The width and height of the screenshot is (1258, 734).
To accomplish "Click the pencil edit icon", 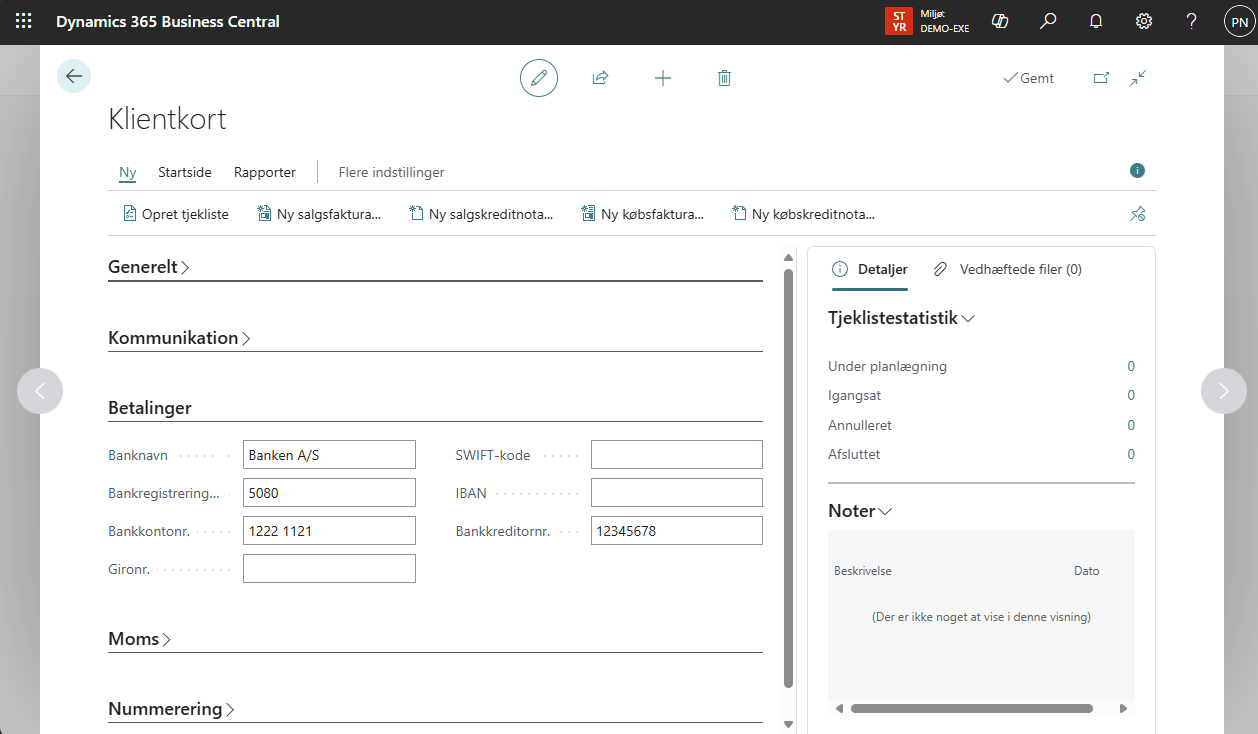I will 539,78.
